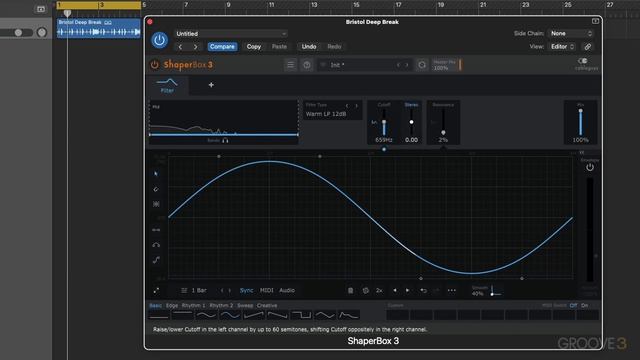Toggle ShaperBox 3 orange power icon
Viewport: 640px width, 360px height.
click(x=154, y=64)
